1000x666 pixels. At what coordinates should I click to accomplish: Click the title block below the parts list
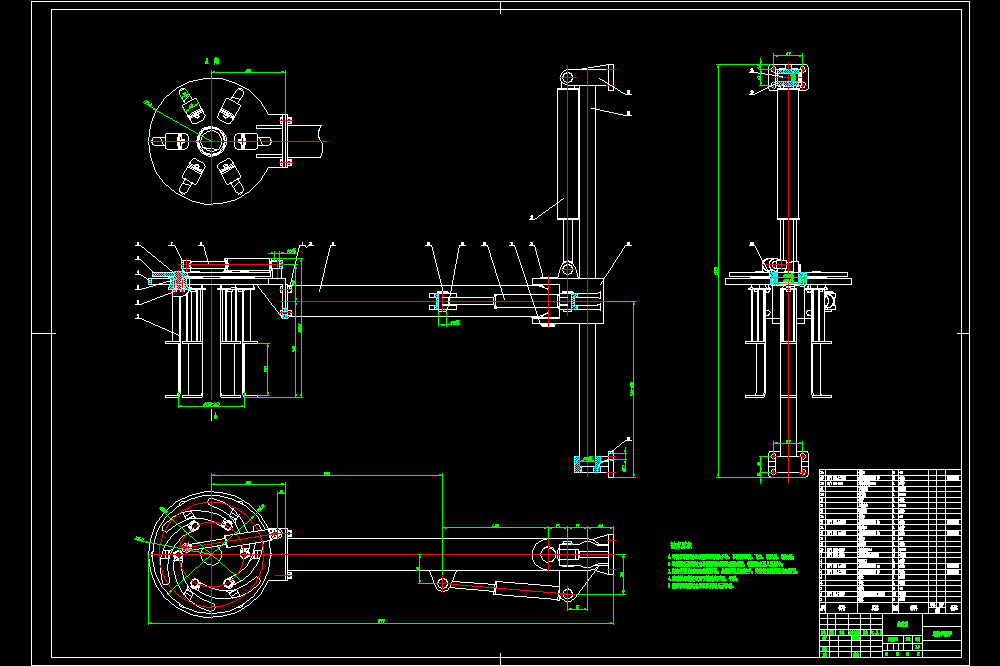click(x=890, y=635)
